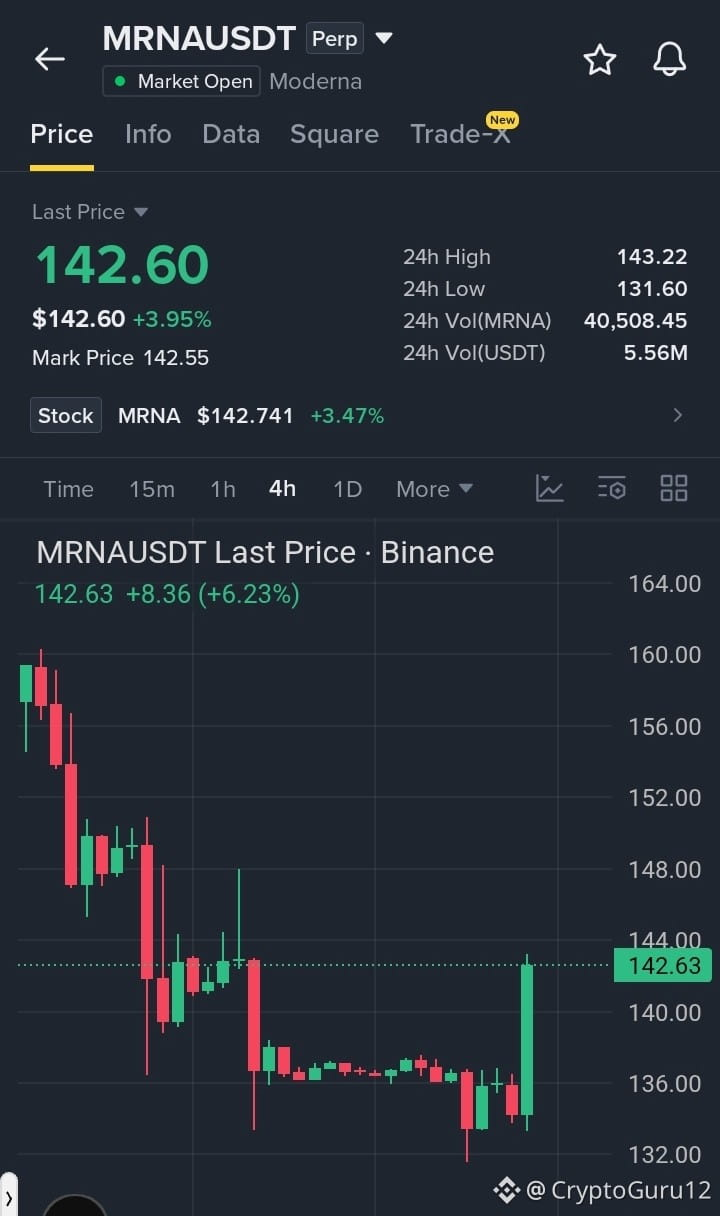Tap the 24h High value 143.22
The width and height of the screenshot is (720, 1216).
coord(652,257)
